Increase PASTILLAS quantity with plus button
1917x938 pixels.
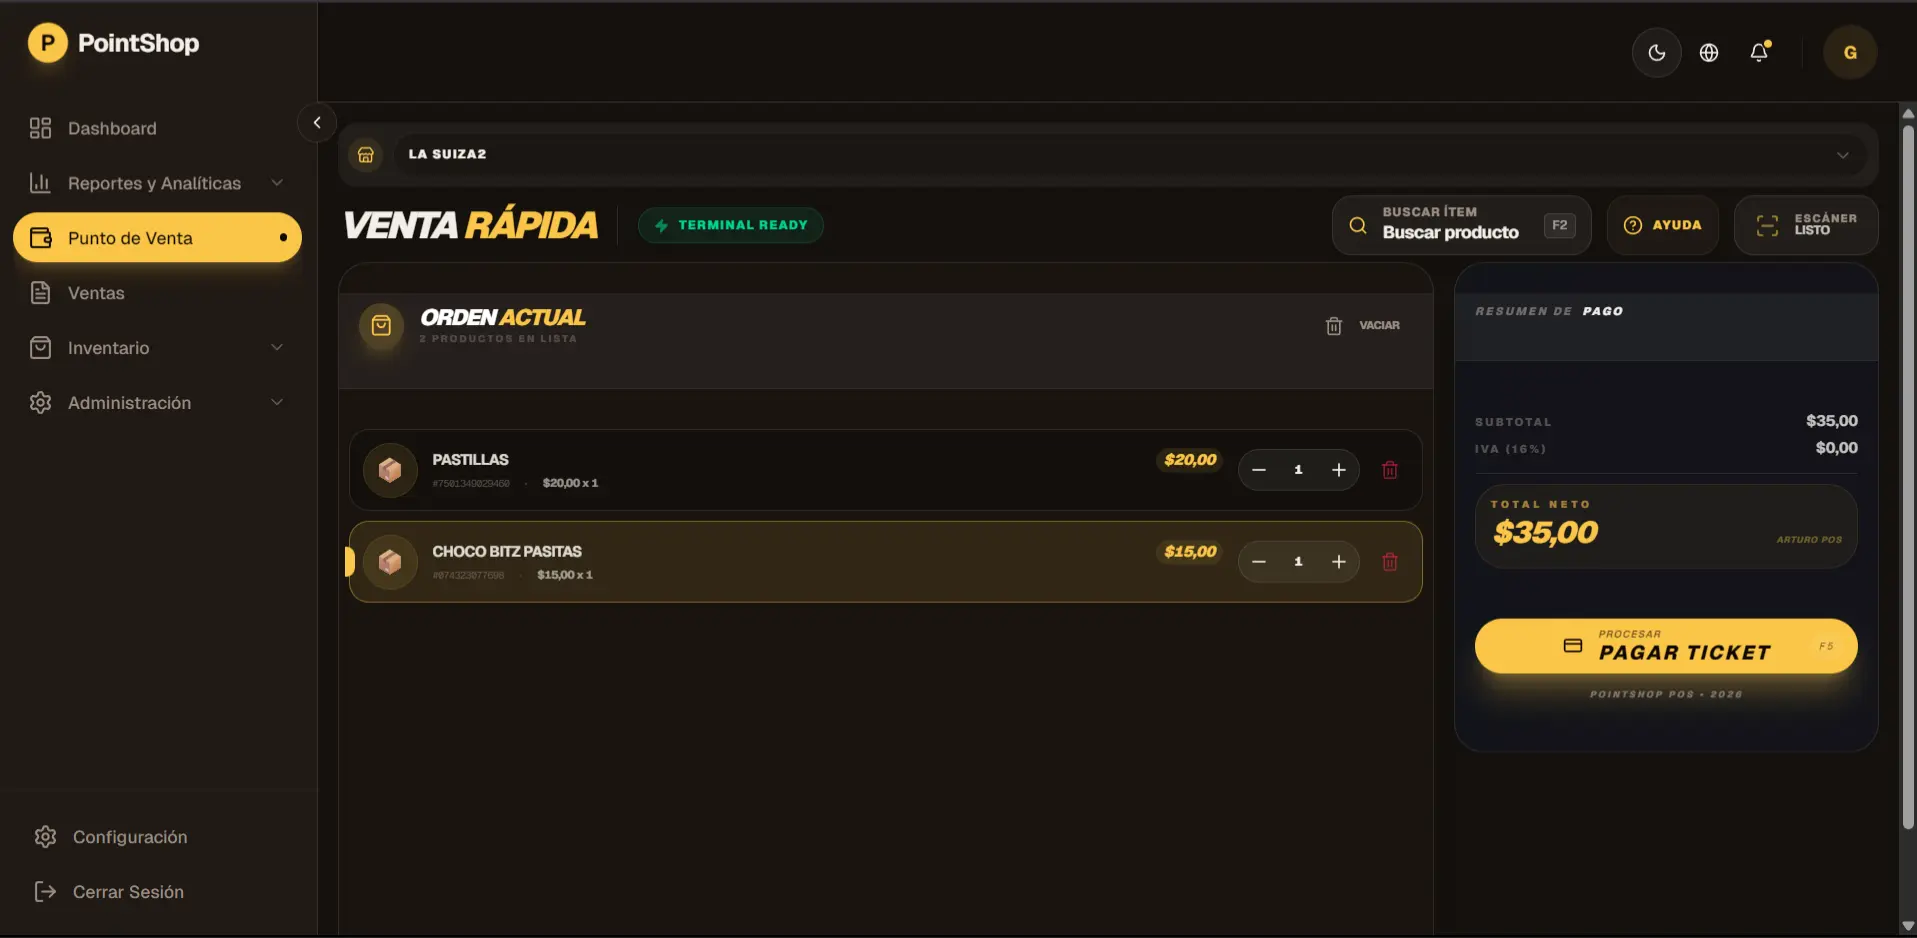click(1338, 470)
